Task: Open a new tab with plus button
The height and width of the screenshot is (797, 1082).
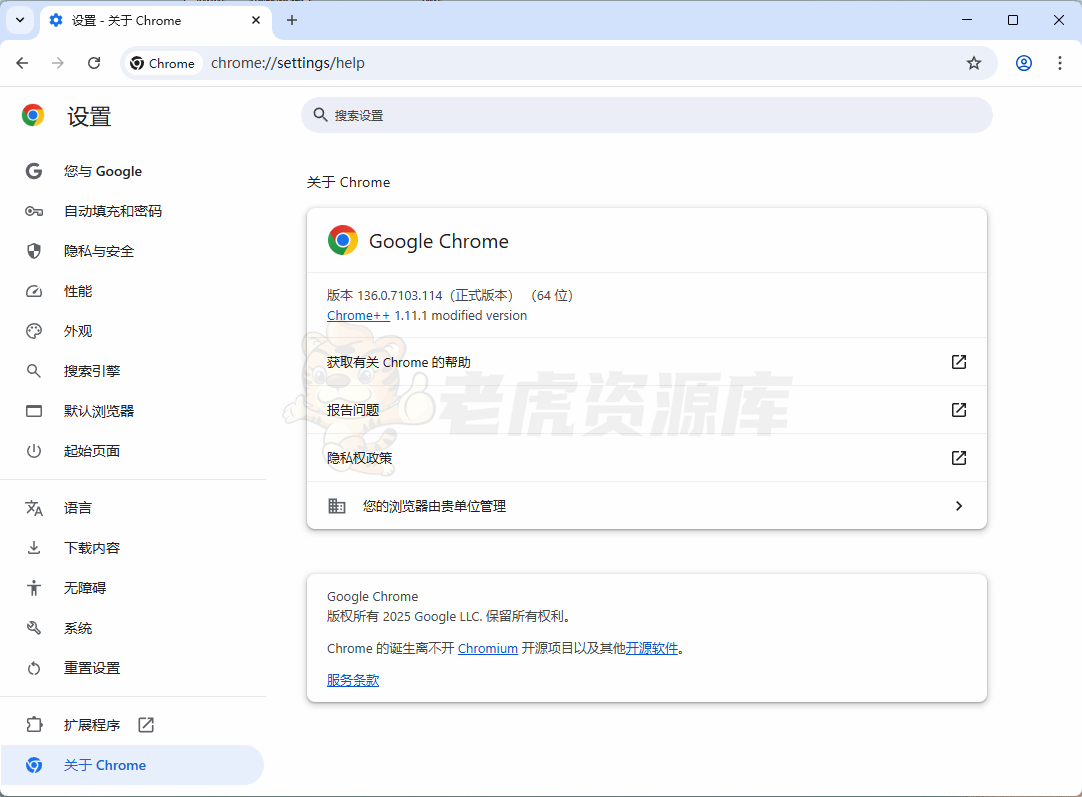Action: tap(292, 21)
